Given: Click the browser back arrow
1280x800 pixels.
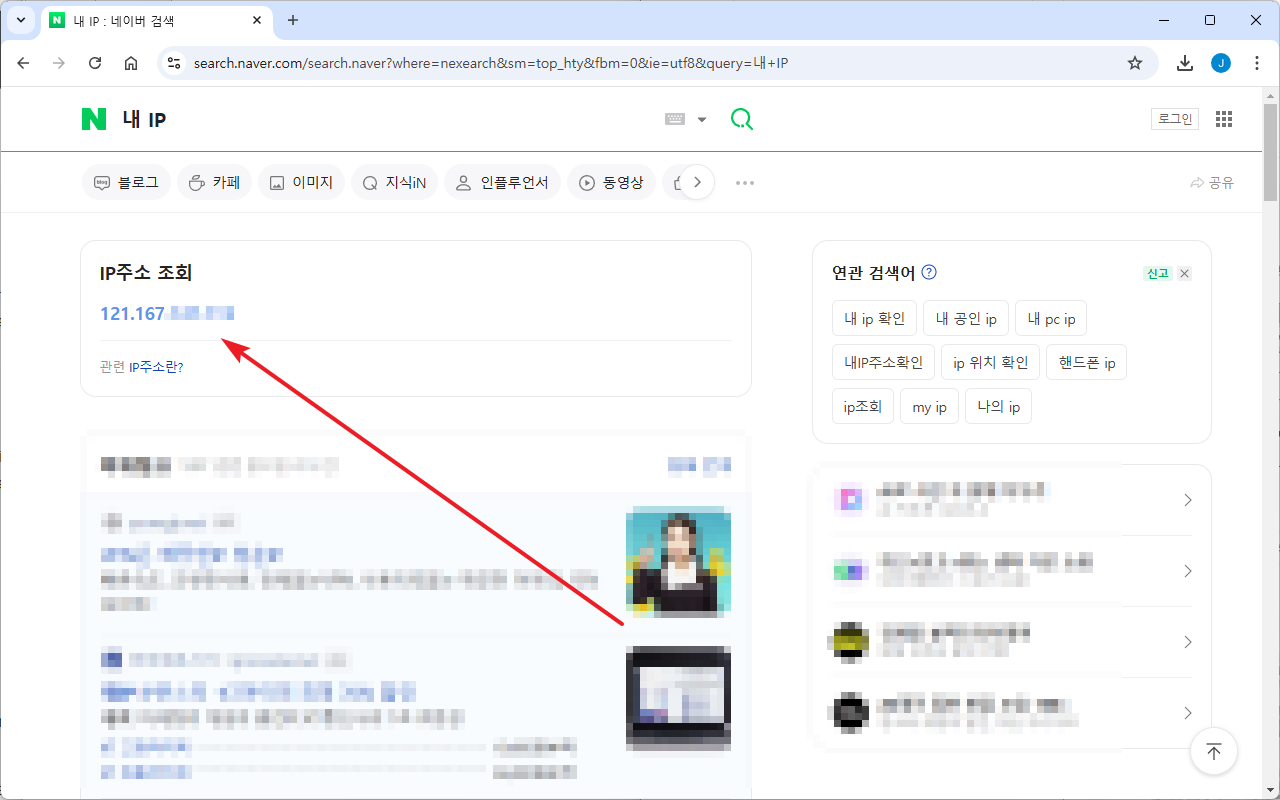Looking at the screenshot, I should coord(23,63).
